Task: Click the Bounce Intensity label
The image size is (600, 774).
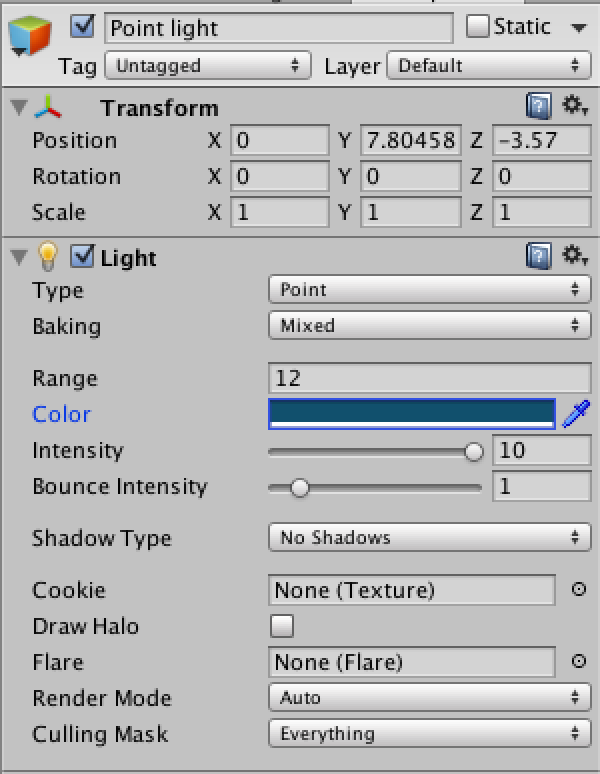Action: click(120, 487)
